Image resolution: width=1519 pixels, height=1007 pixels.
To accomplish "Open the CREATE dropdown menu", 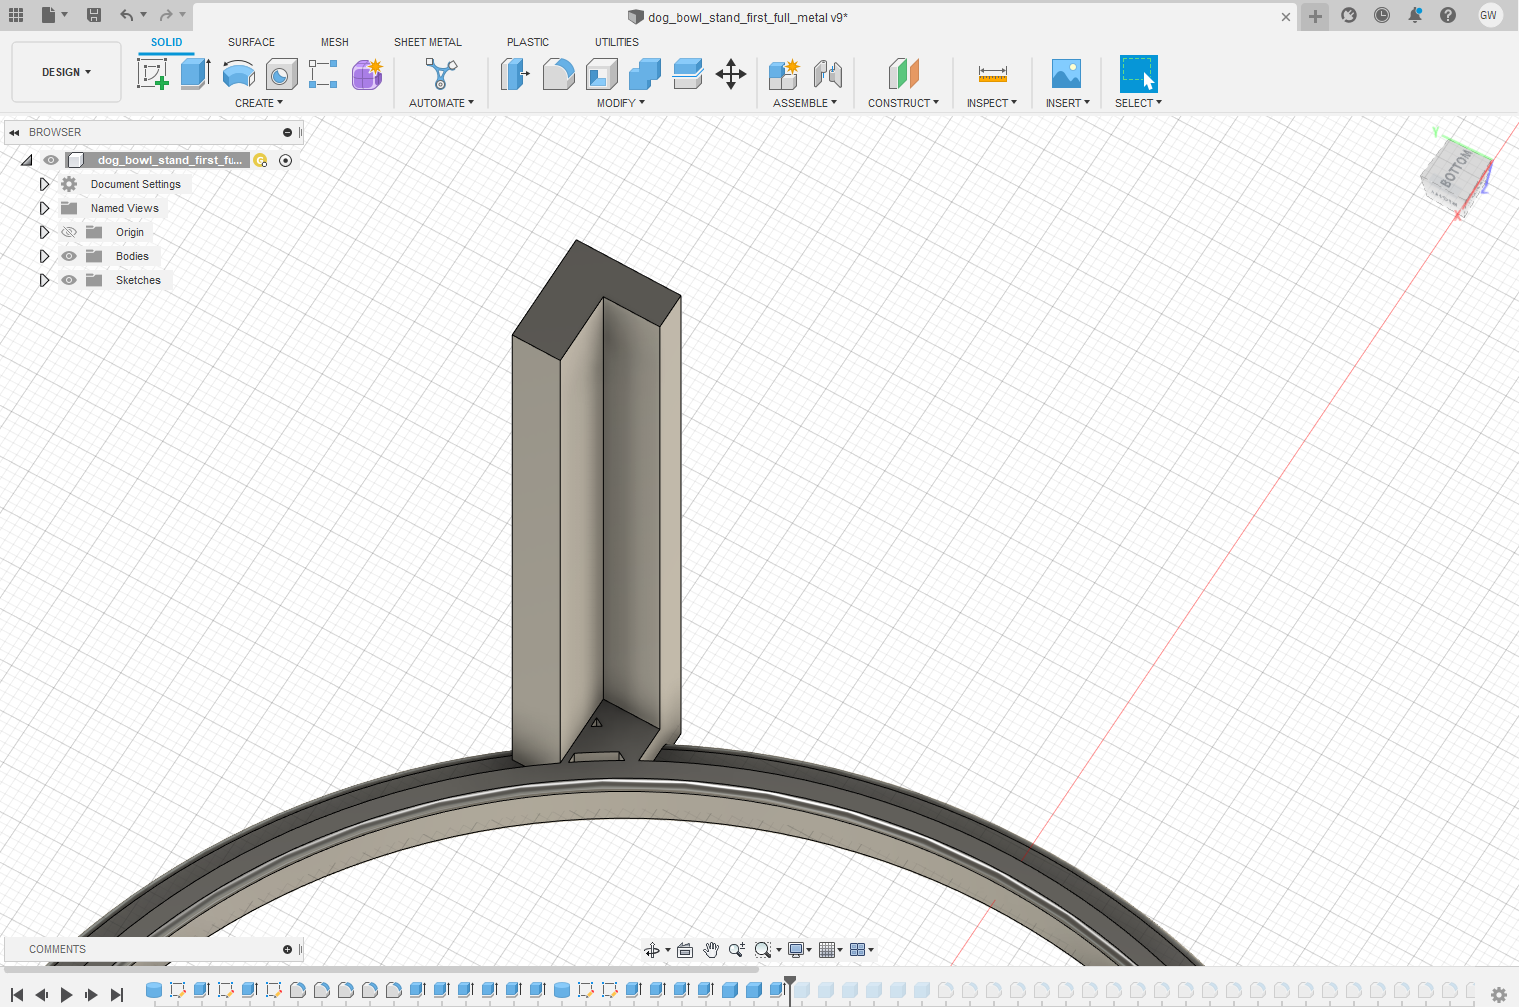I will [x=259, y=103].
